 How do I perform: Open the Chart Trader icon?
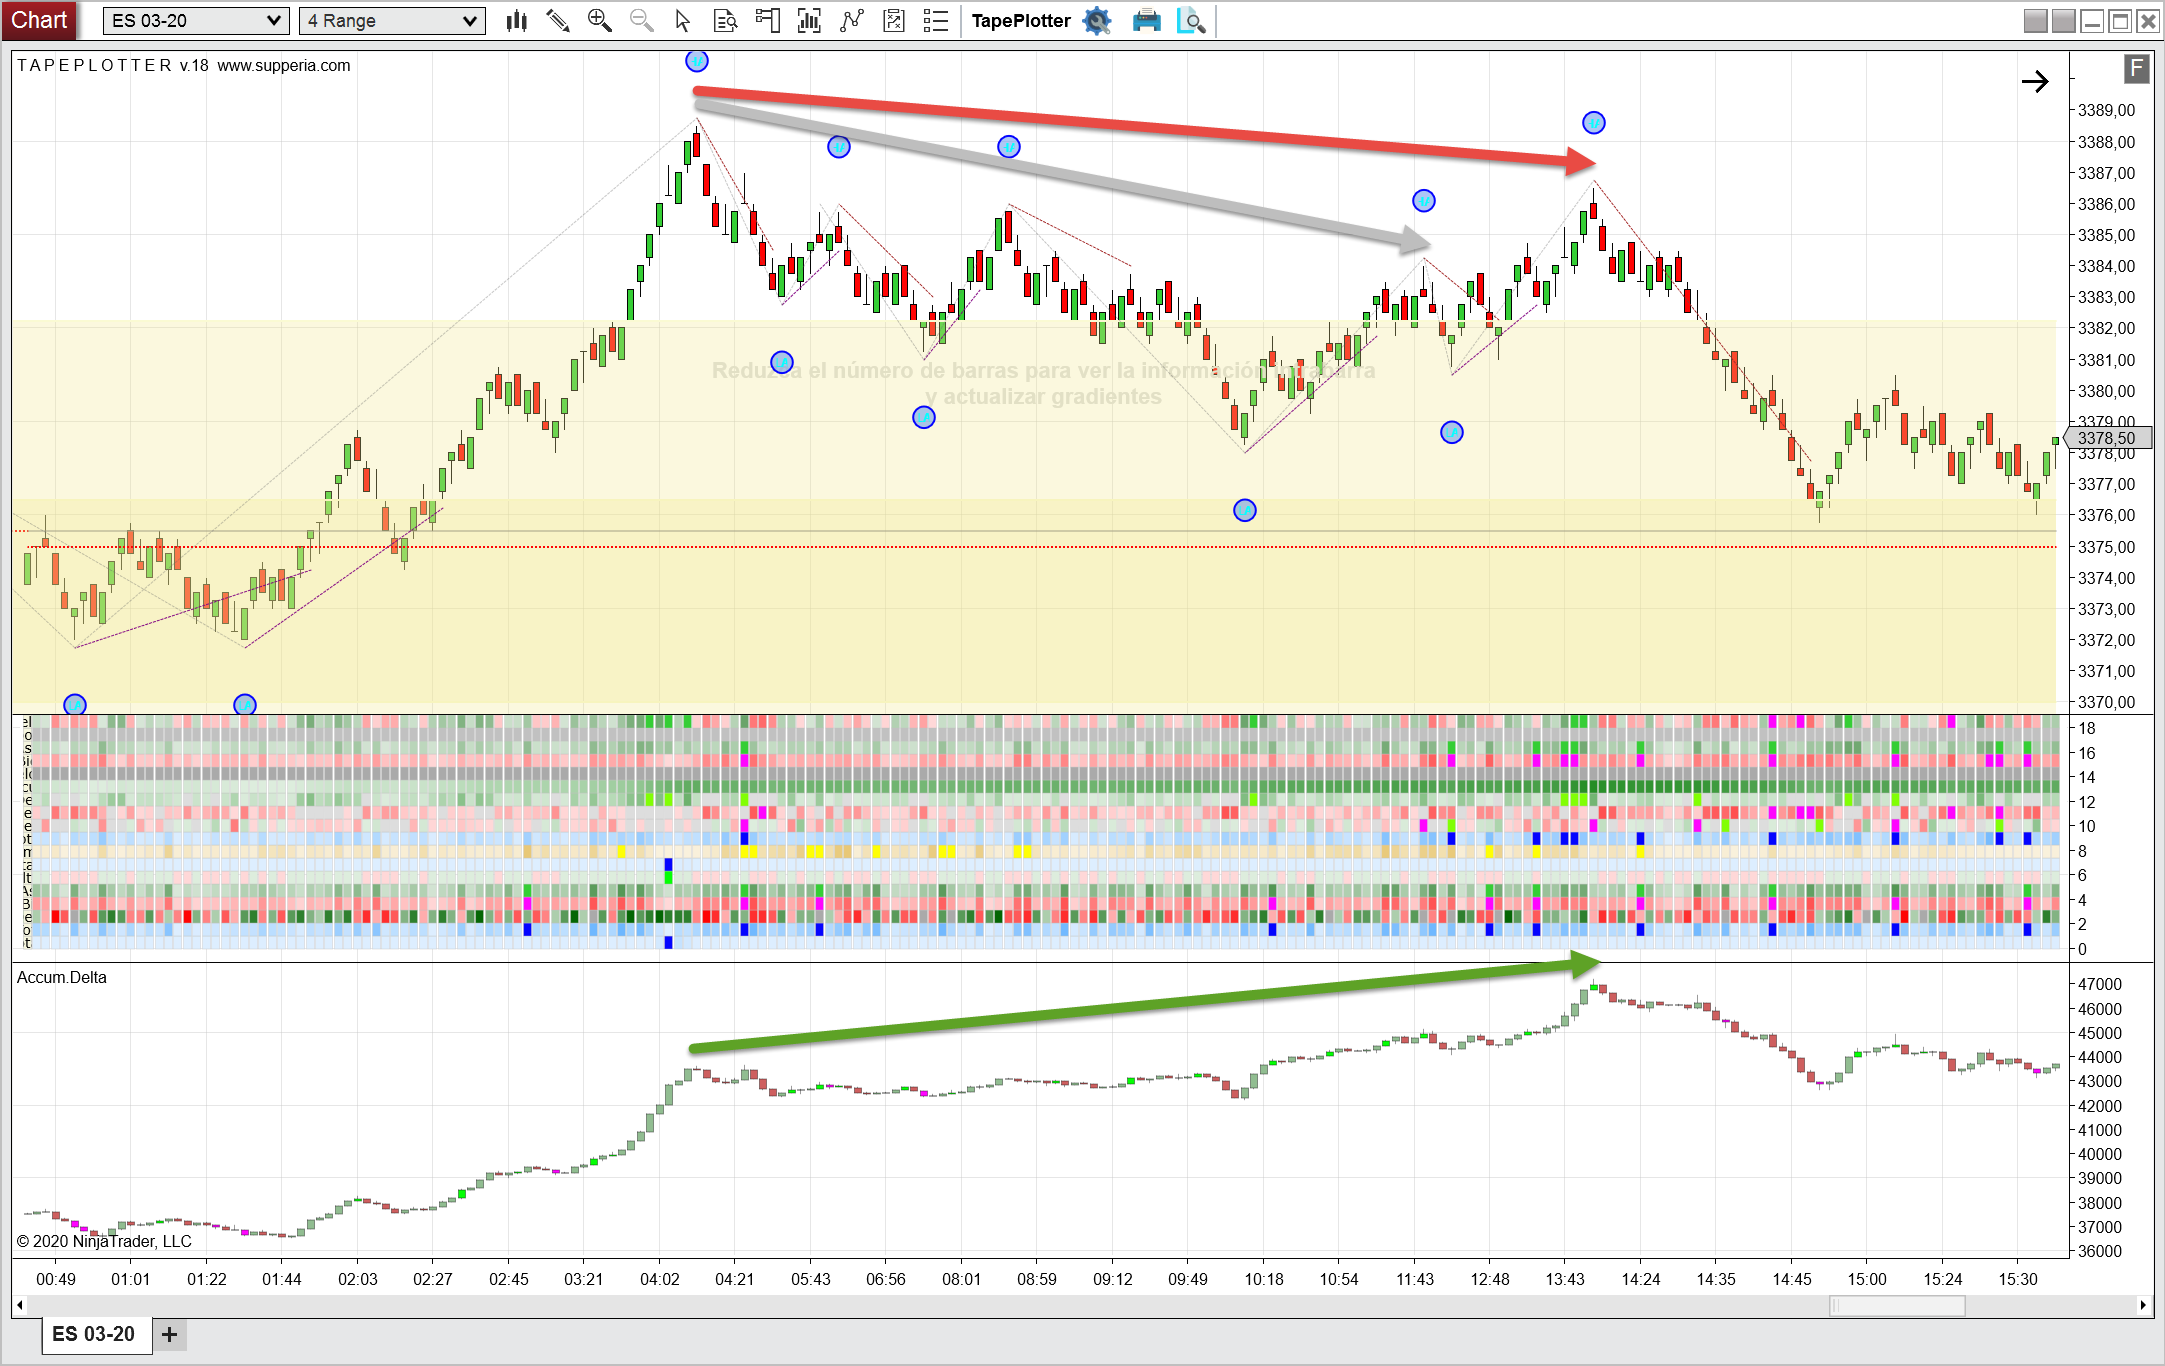[x=767, y=21]
